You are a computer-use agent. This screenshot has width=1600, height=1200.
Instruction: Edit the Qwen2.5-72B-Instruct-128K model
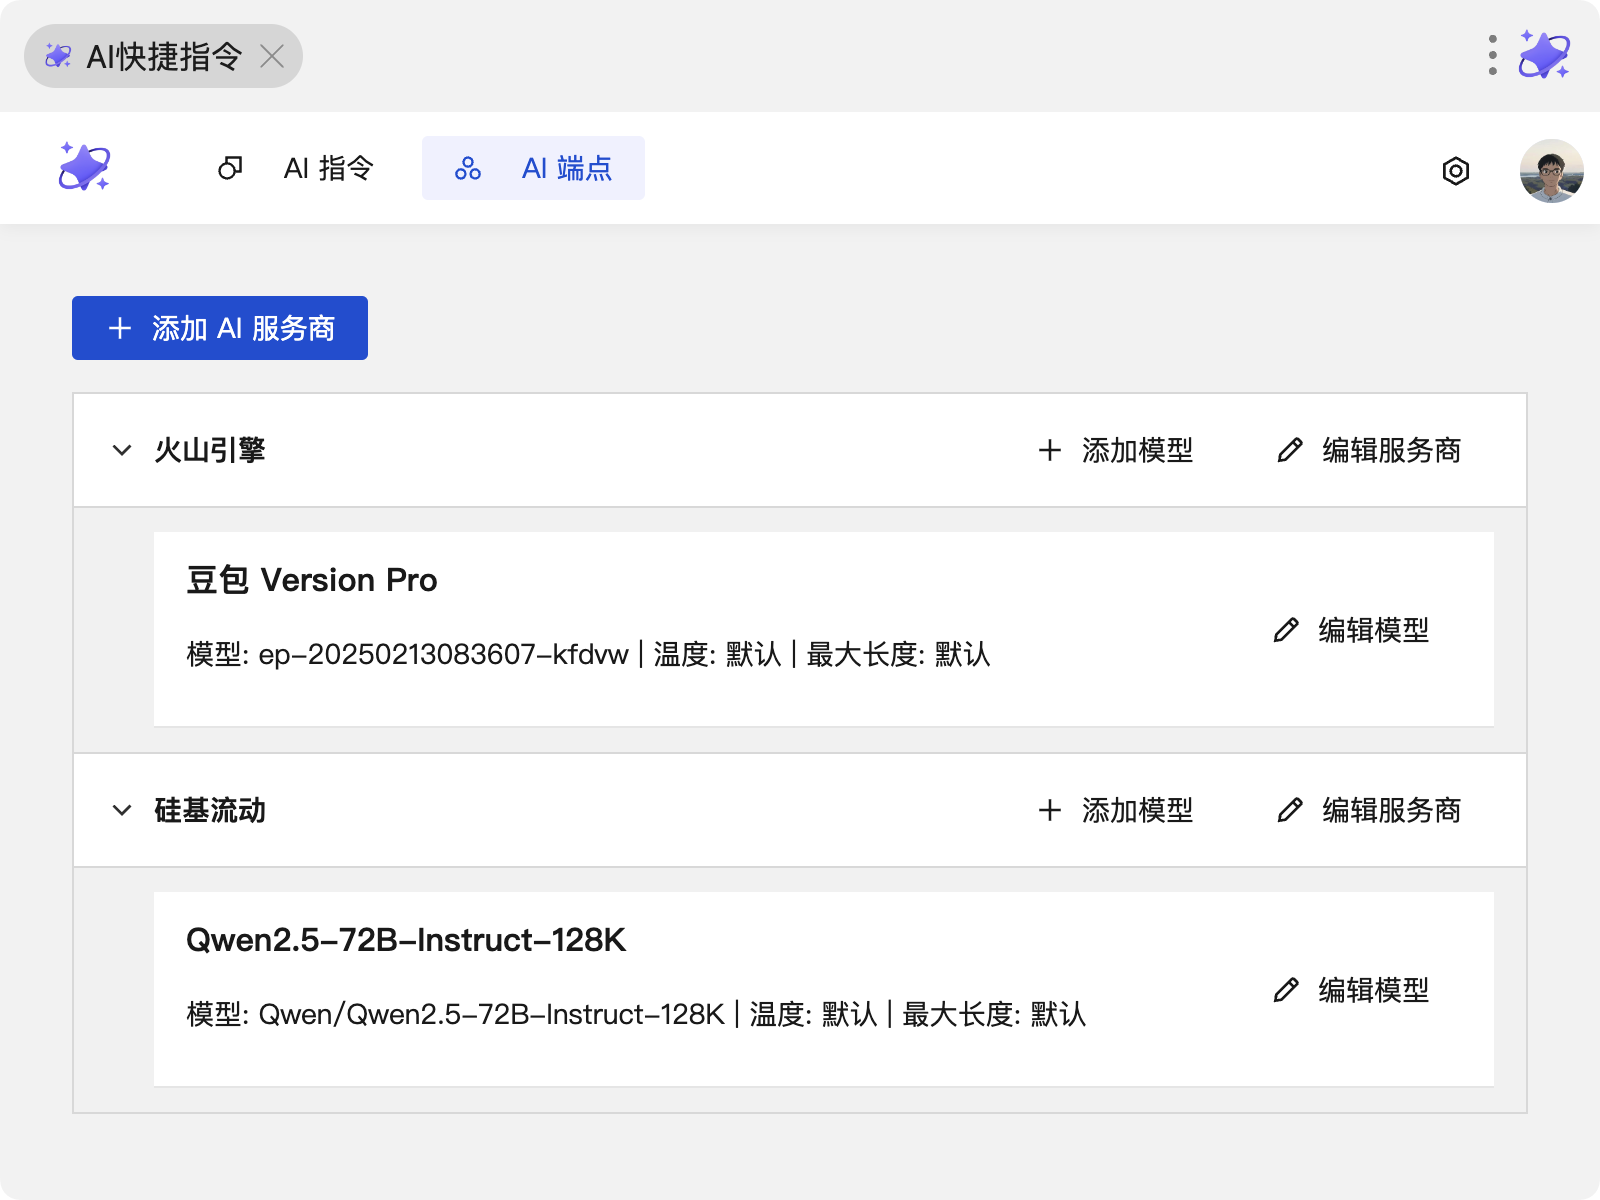pyautogui.click(x=1351, y=990)
